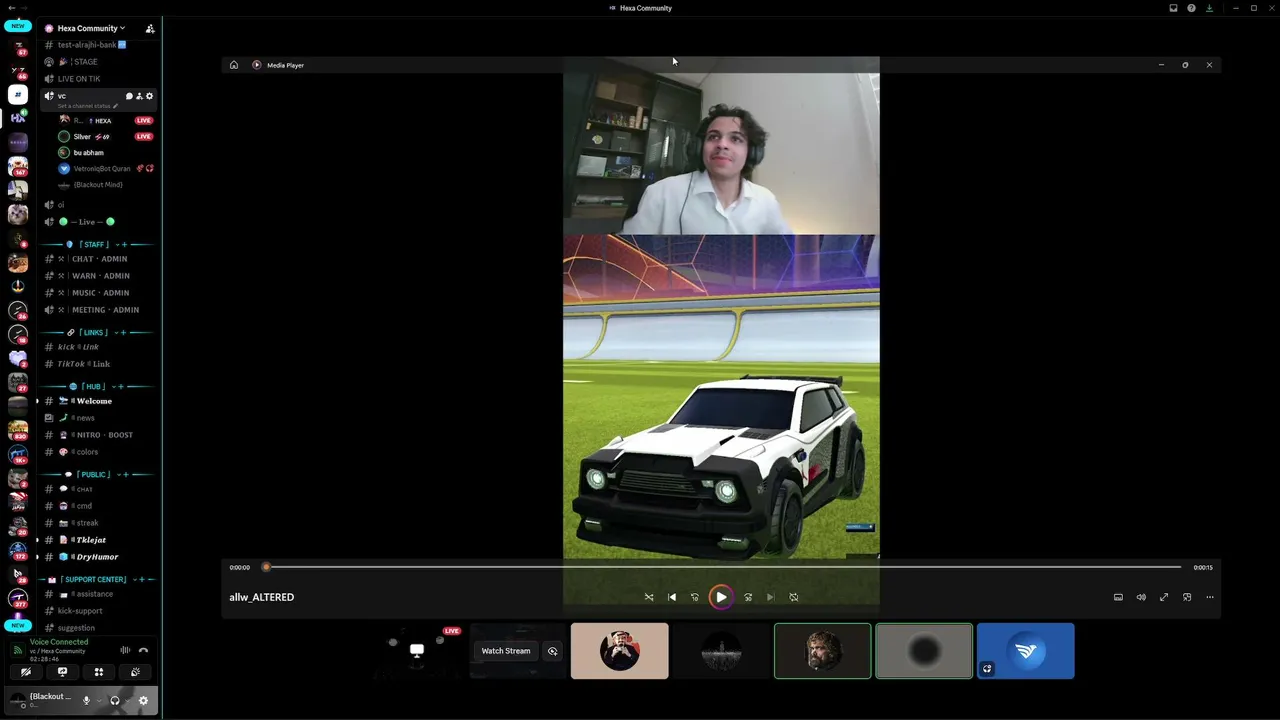Open Discord user settings
Screen dimensions: 1280x720
point(143,700)
